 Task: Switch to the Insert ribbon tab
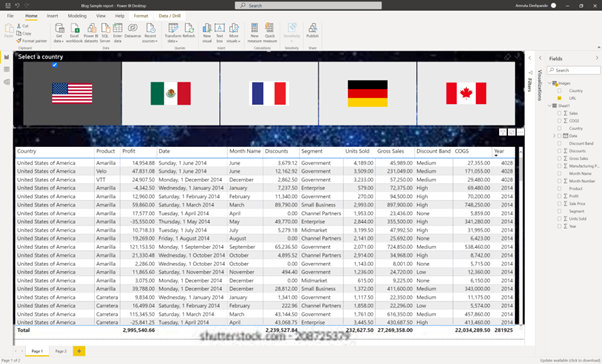coord(52,16)
